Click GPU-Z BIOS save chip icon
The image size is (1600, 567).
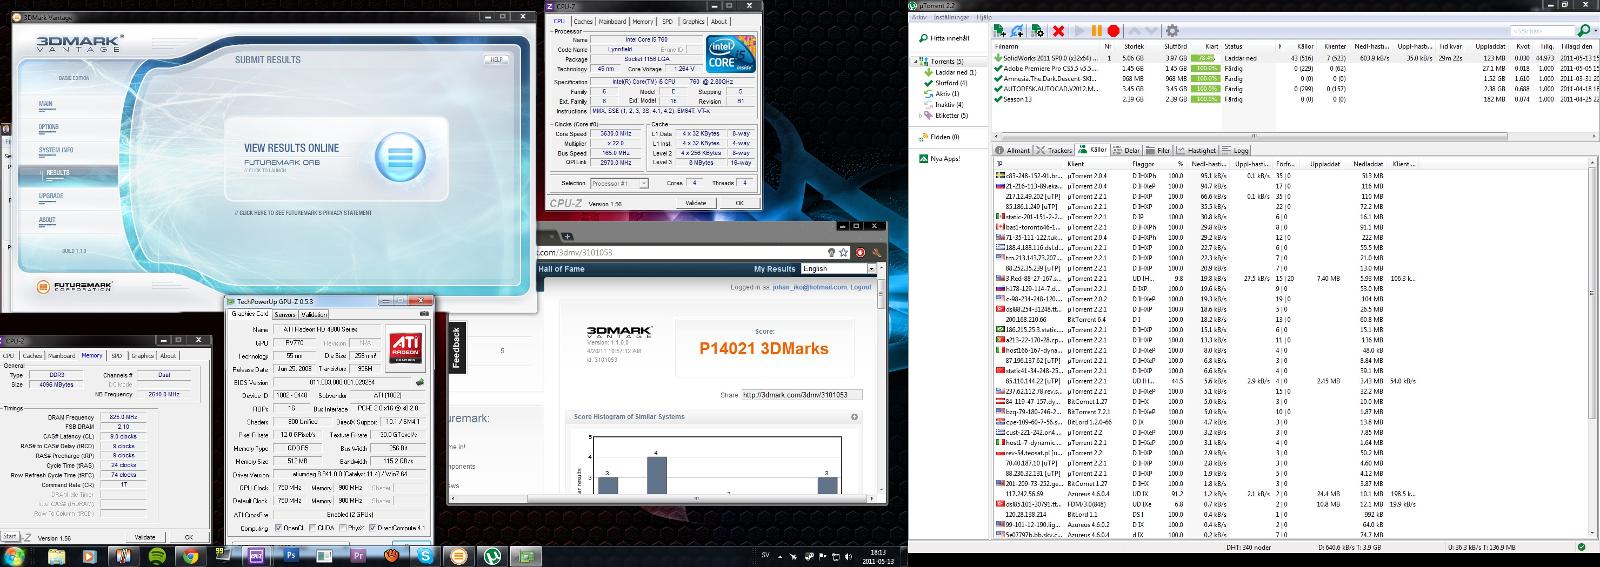pos(420,382)
